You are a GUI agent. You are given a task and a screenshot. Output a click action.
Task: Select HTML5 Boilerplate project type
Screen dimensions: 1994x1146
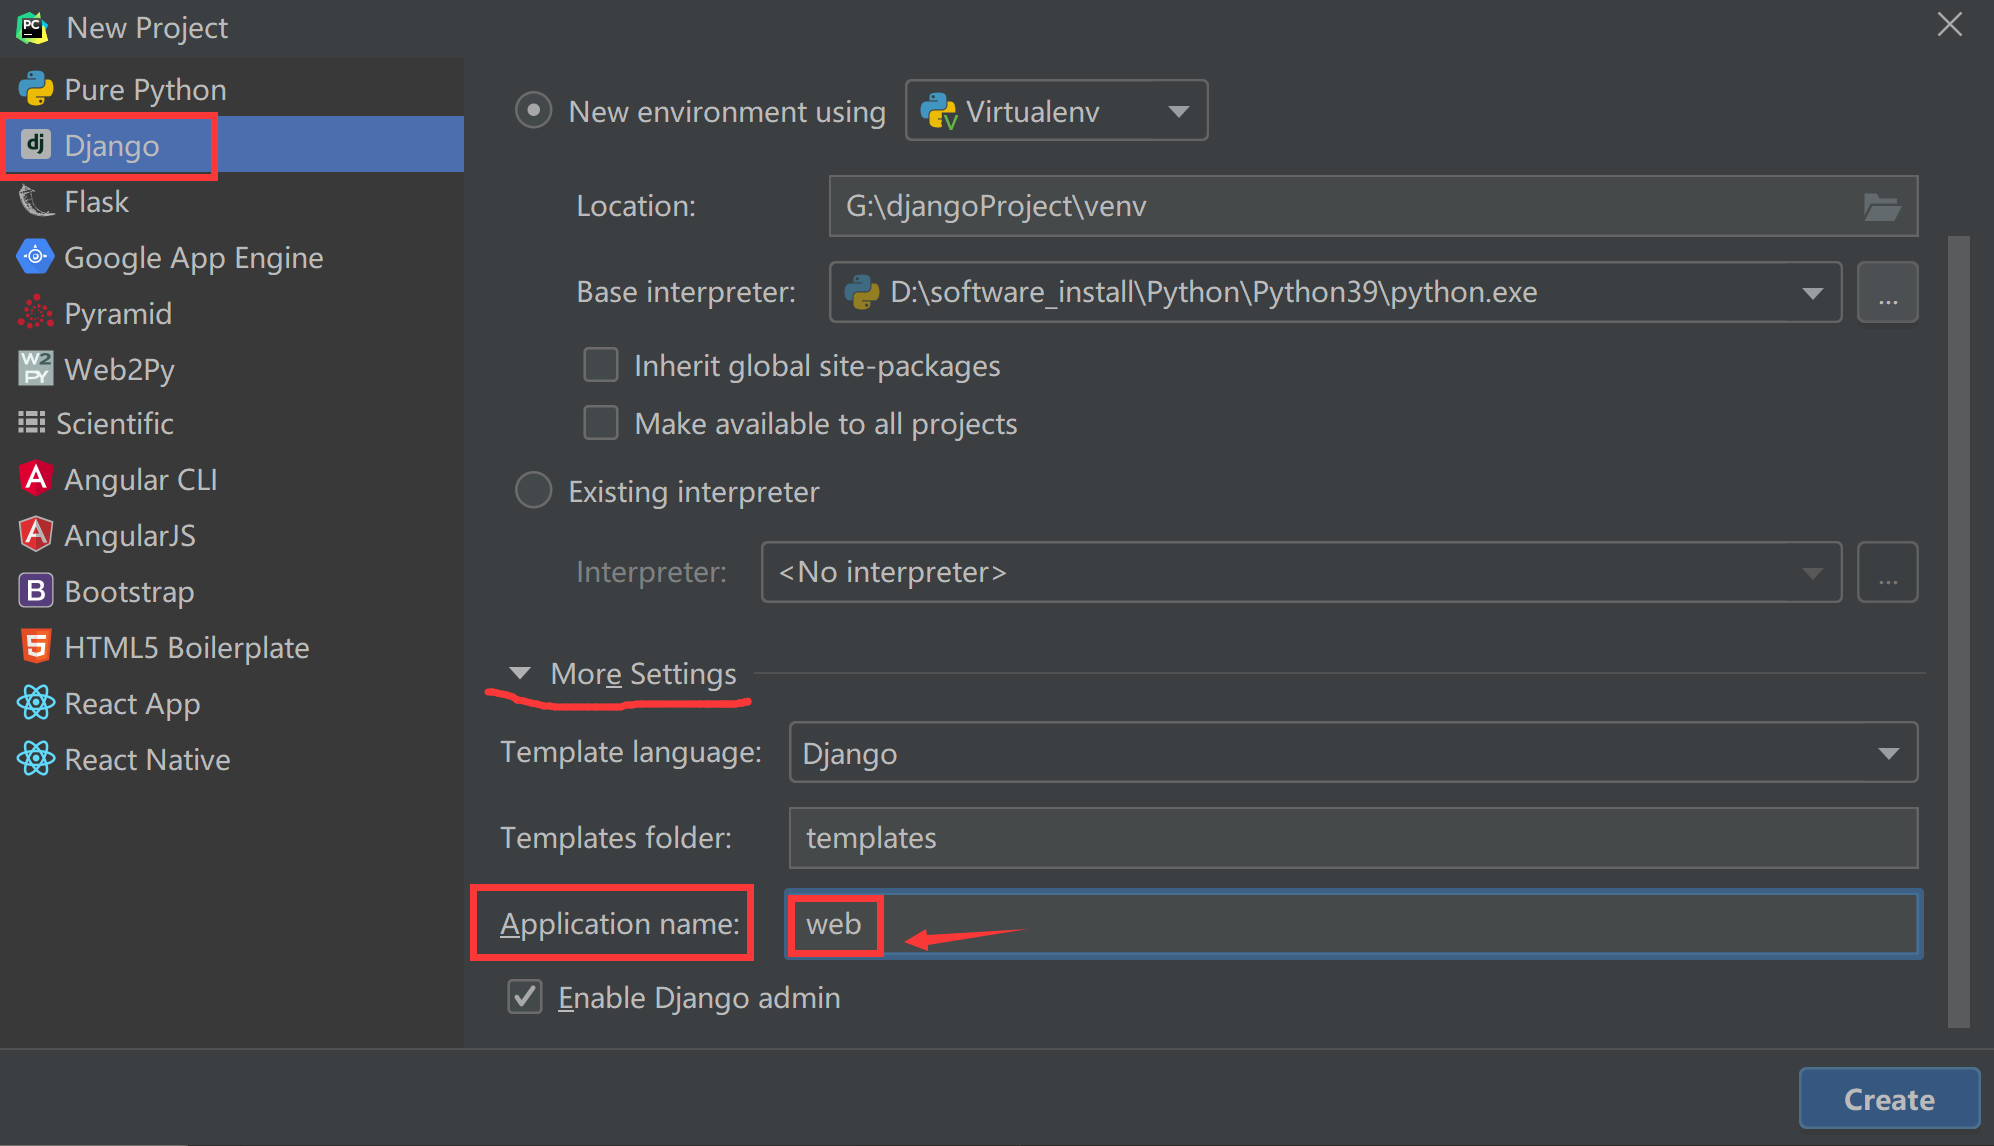(232, 647)
